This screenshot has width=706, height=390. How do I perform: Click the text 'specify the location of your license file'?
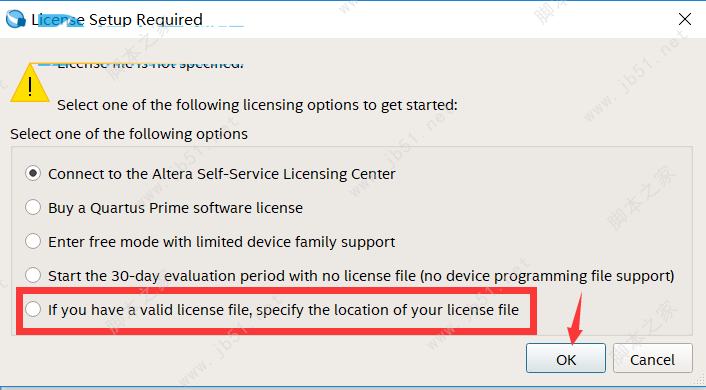[x=388, y=310]
